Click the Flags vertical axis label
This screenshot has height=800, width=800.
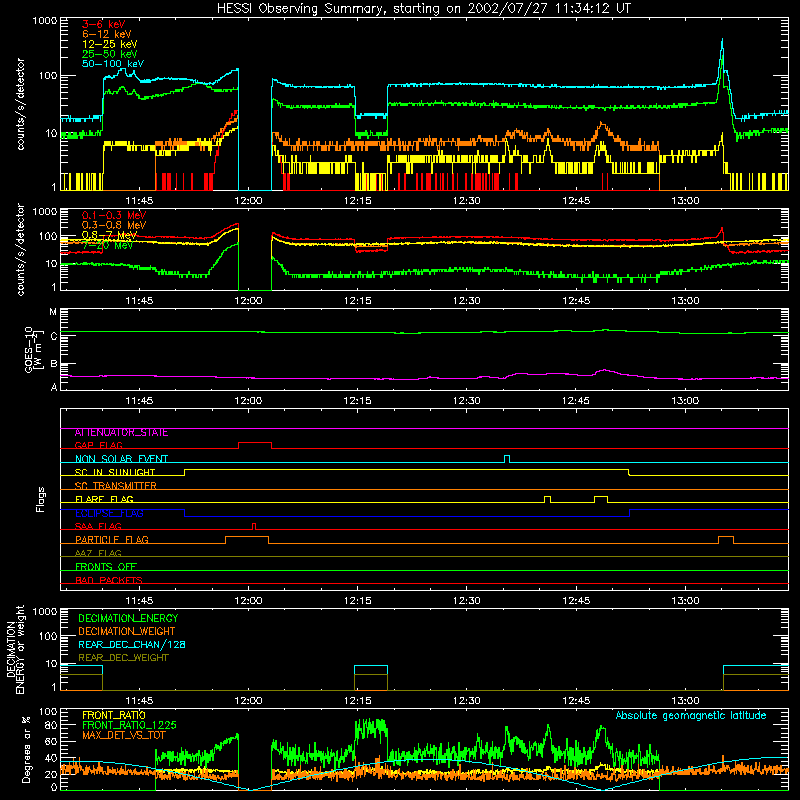pyautogui.click(x=41, y=499)
